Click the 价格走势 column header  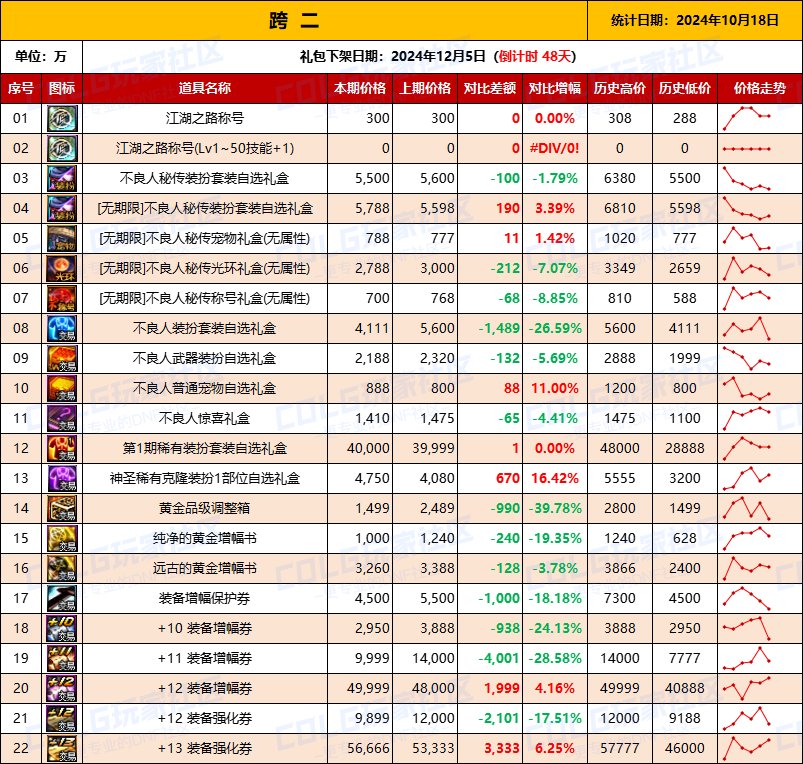coord(760,89)
